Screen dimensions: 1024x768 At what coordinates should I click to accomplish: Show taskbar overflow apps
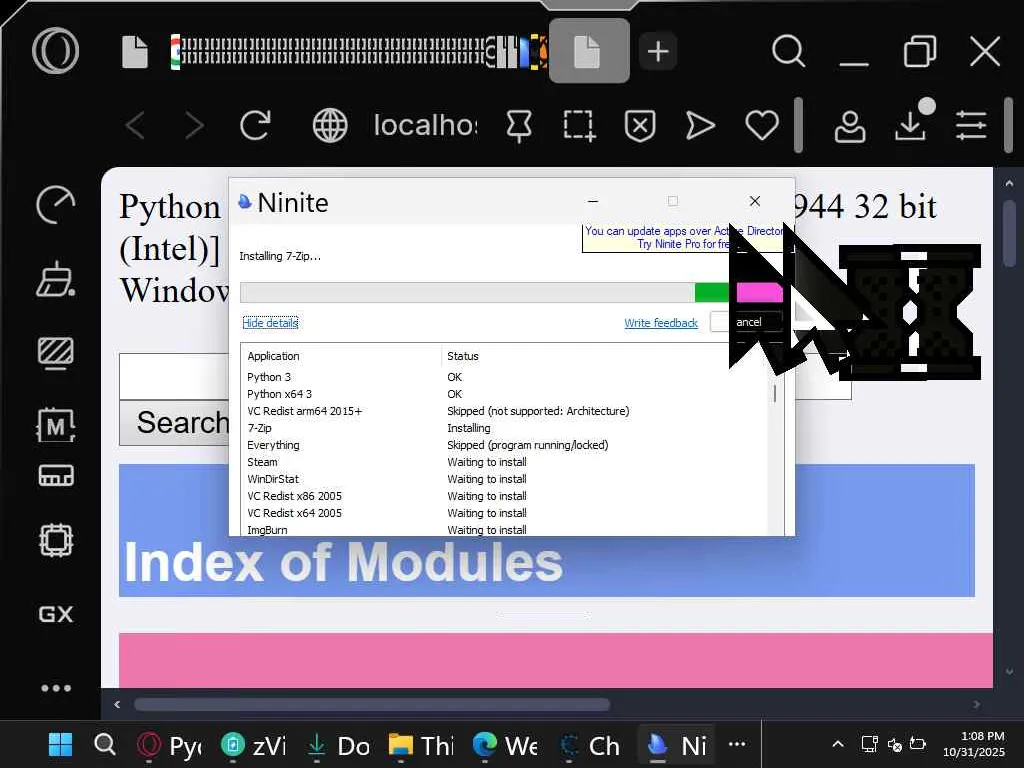(737, 744)
